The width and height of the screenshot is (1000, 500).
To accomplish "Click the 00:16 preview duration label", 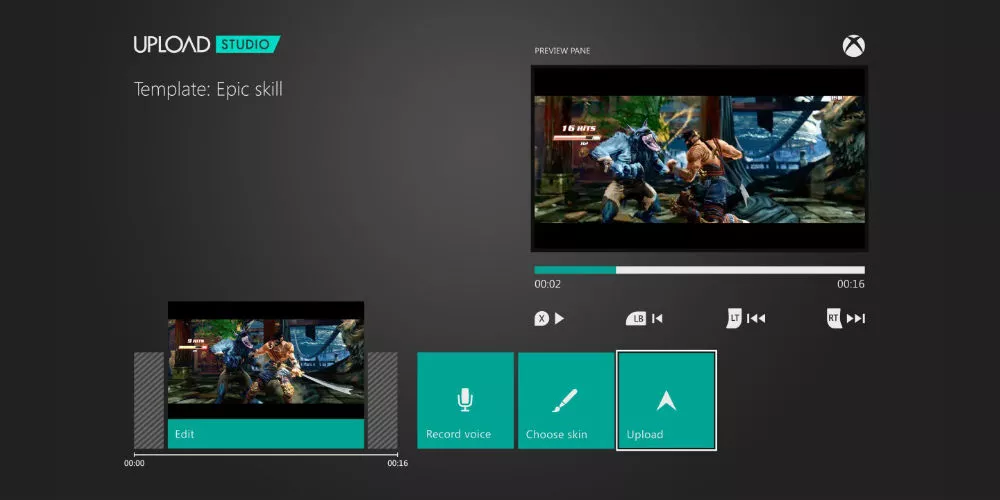I will (851, 284).
